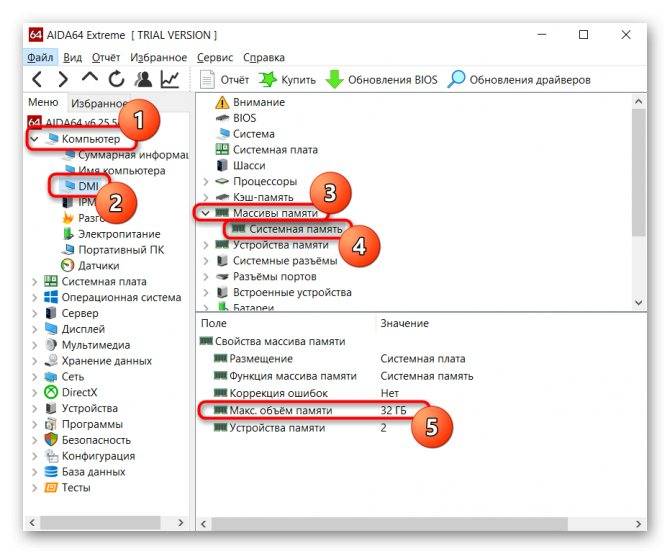
Task: Select the Коррекция ошибок row
Action: coord(306,393)
